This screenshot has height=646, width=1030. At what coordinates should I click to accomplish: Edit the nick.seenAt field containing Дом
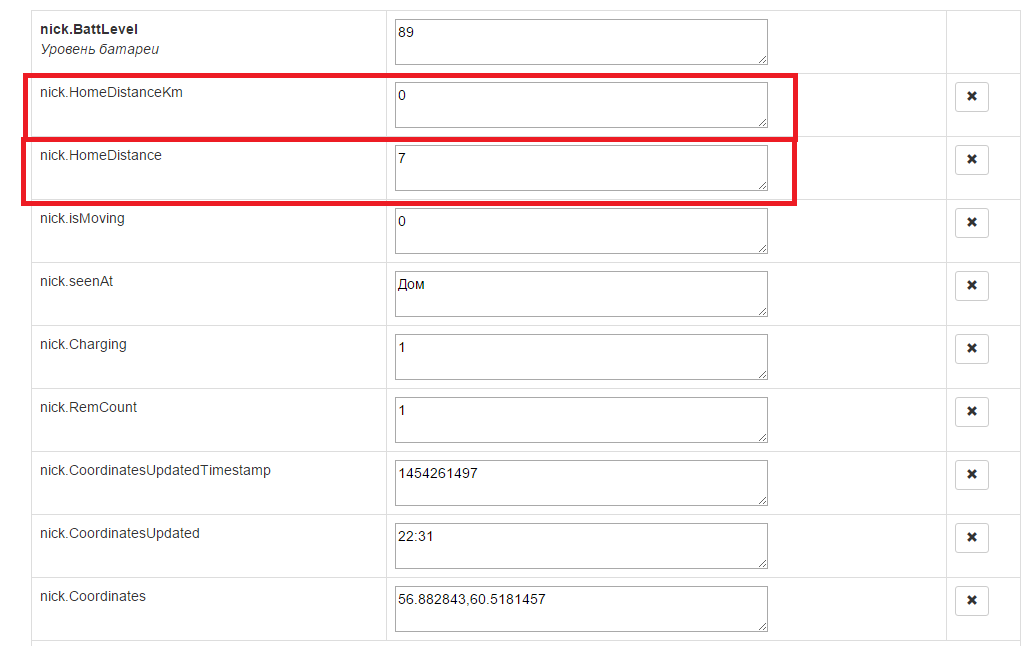point(581,294)
